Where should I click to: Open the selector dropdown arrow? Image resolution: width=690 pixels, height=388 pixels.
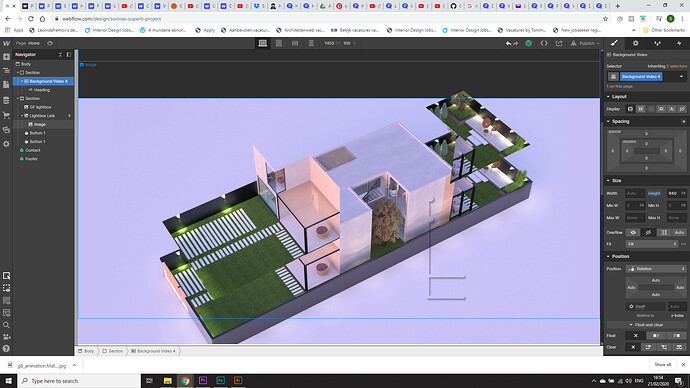pos(681,77)
